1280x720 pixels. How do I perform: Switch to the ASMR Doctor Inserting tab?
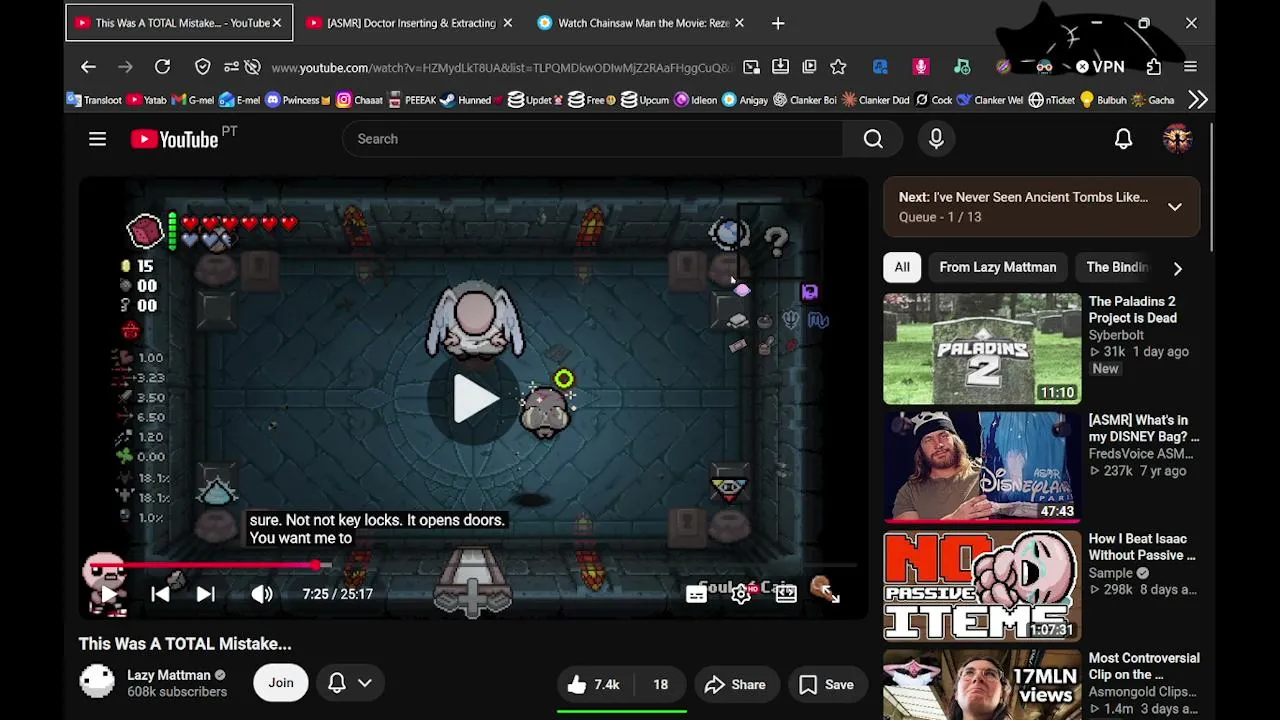(411, 23)
